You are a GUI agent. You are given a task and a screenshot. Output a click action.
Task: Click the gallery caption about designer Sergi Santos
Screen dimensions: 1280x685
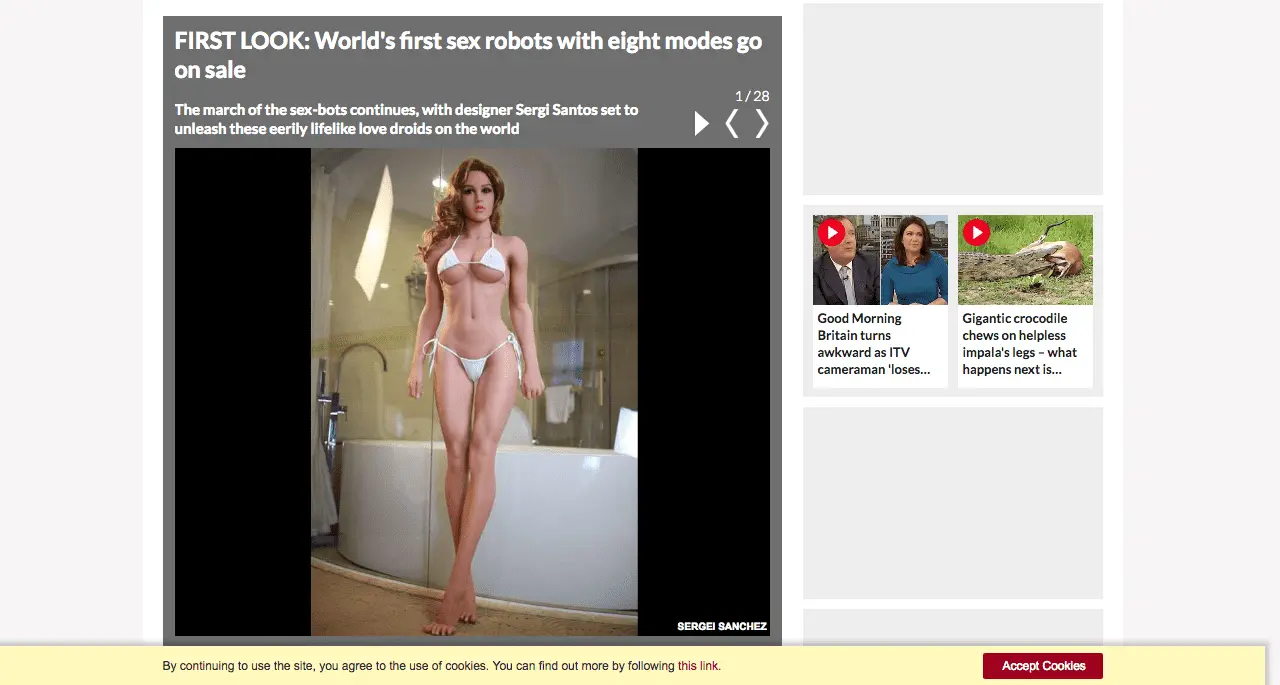[406, 119]
